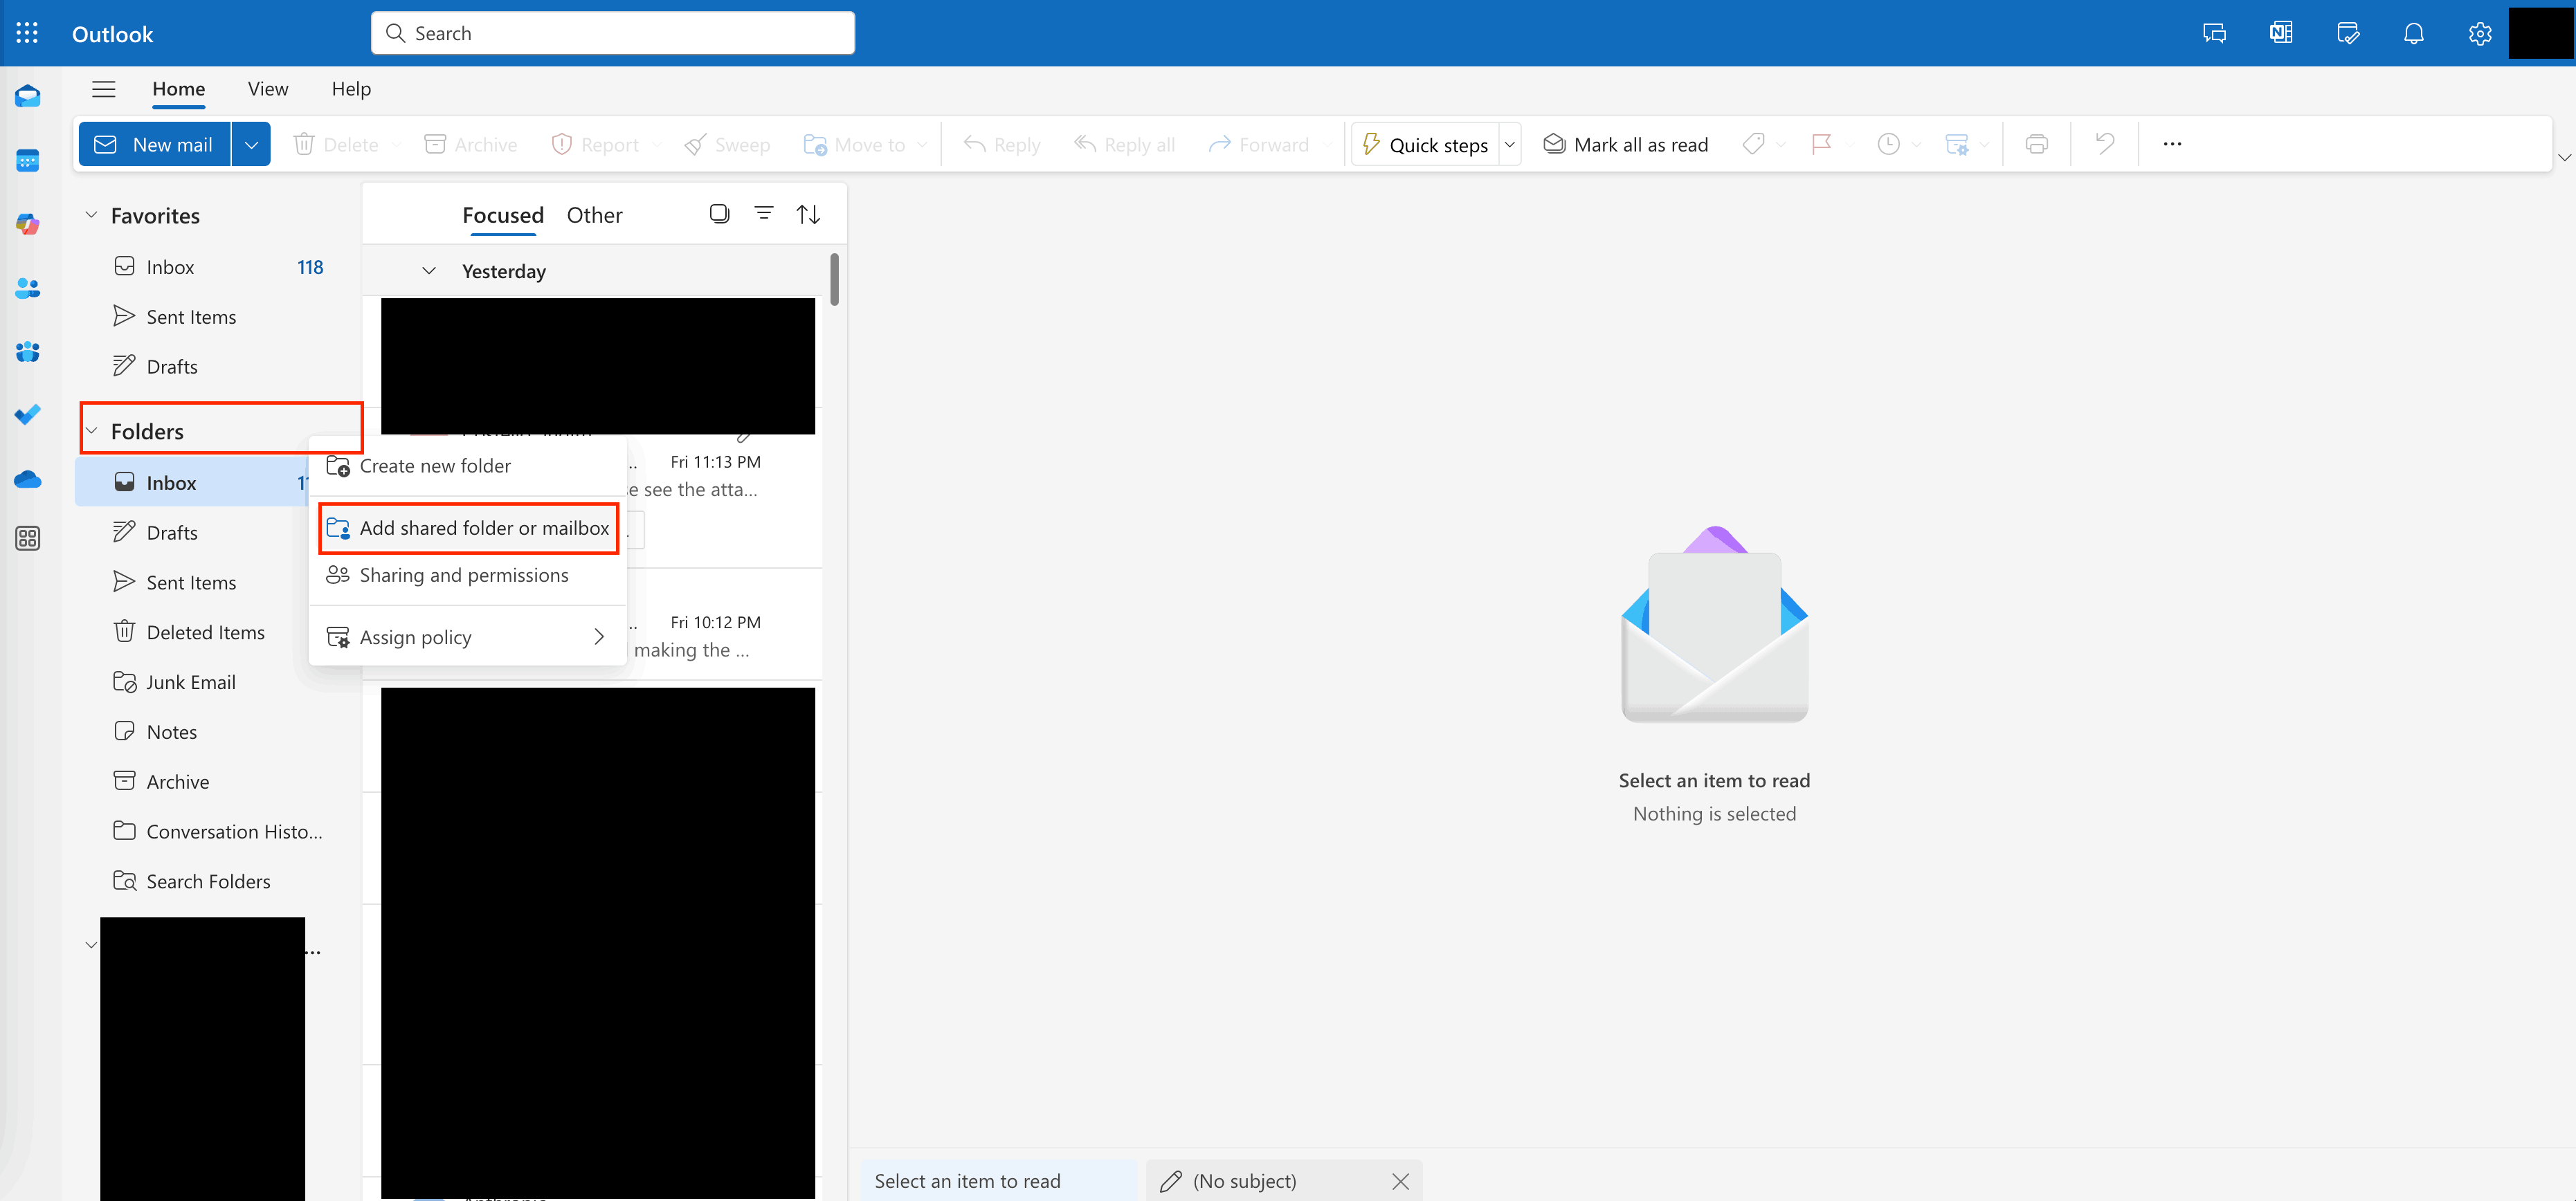
Task: Choose Add shared folder or mailbox
Action: 468,528
